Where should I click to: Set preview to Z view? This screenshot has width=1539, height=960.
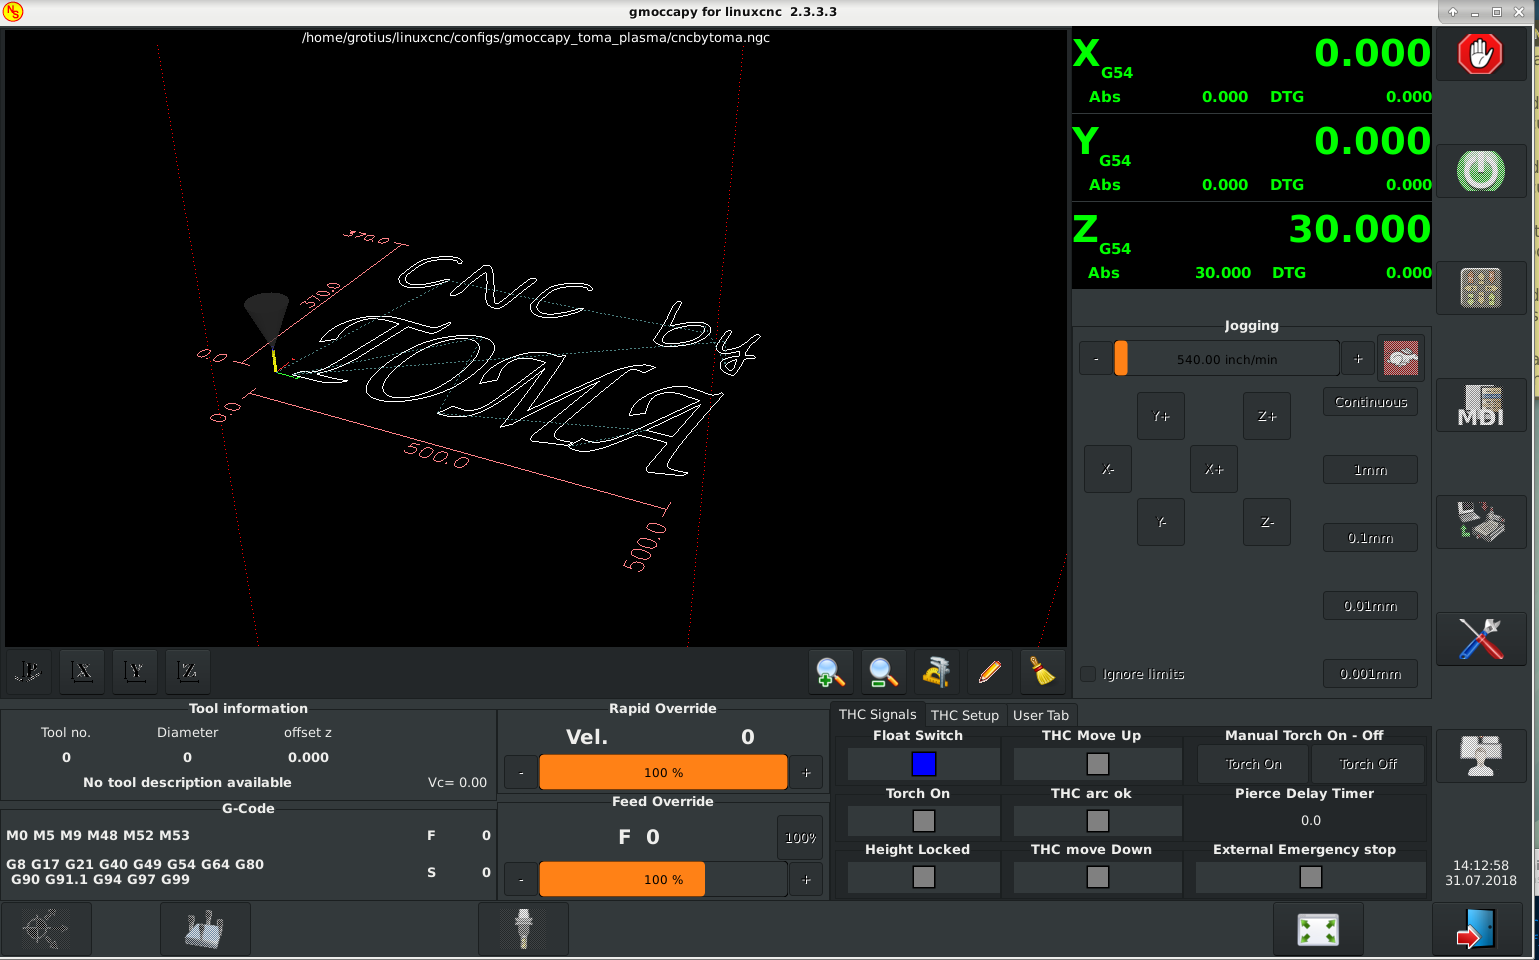(187, 671)
